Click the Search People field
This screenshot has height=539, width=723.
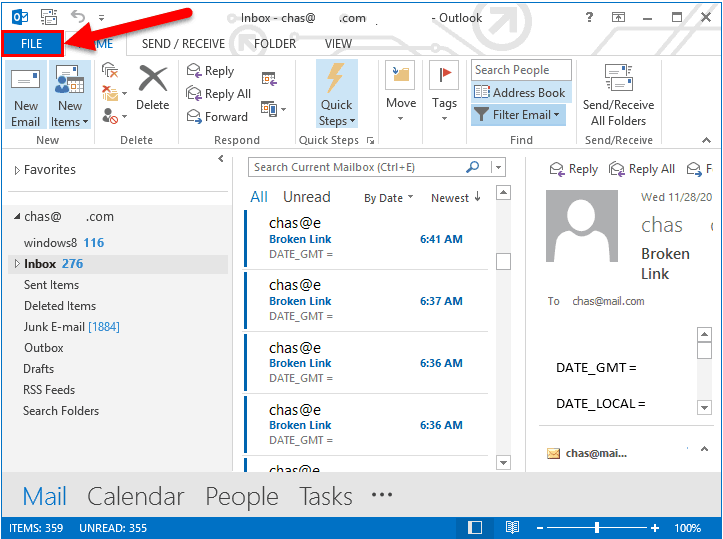(x=521, y=70)
